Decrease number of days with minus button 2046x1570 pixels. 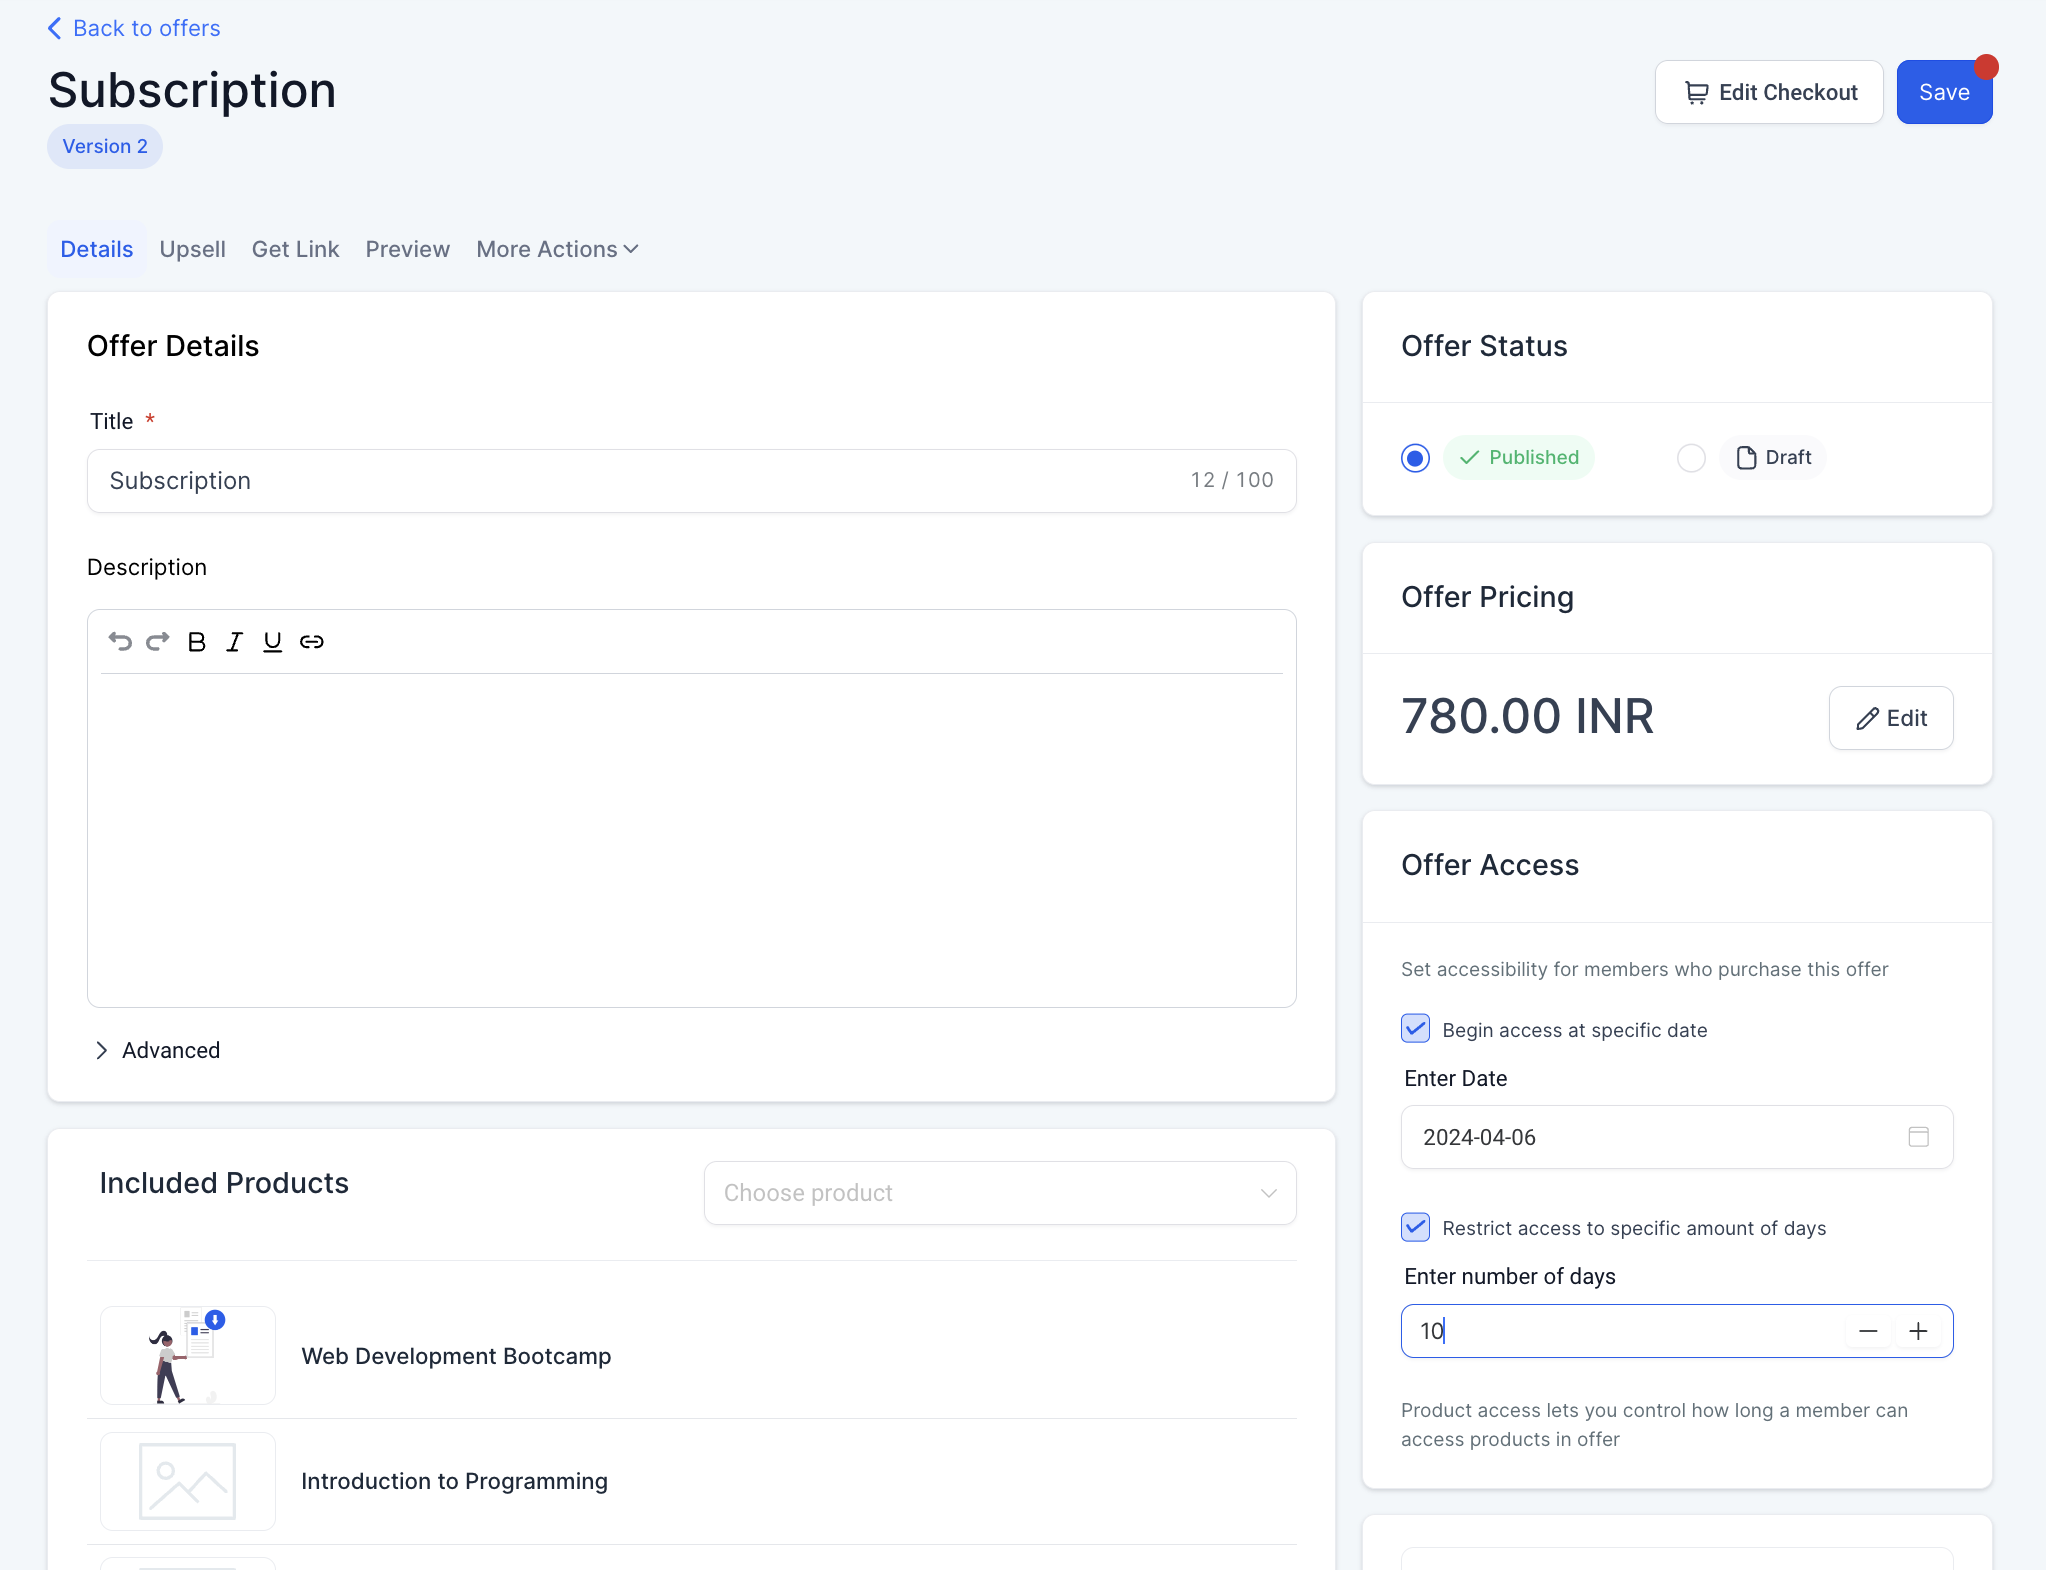pyautogui.click(x=1868, y=1331)
